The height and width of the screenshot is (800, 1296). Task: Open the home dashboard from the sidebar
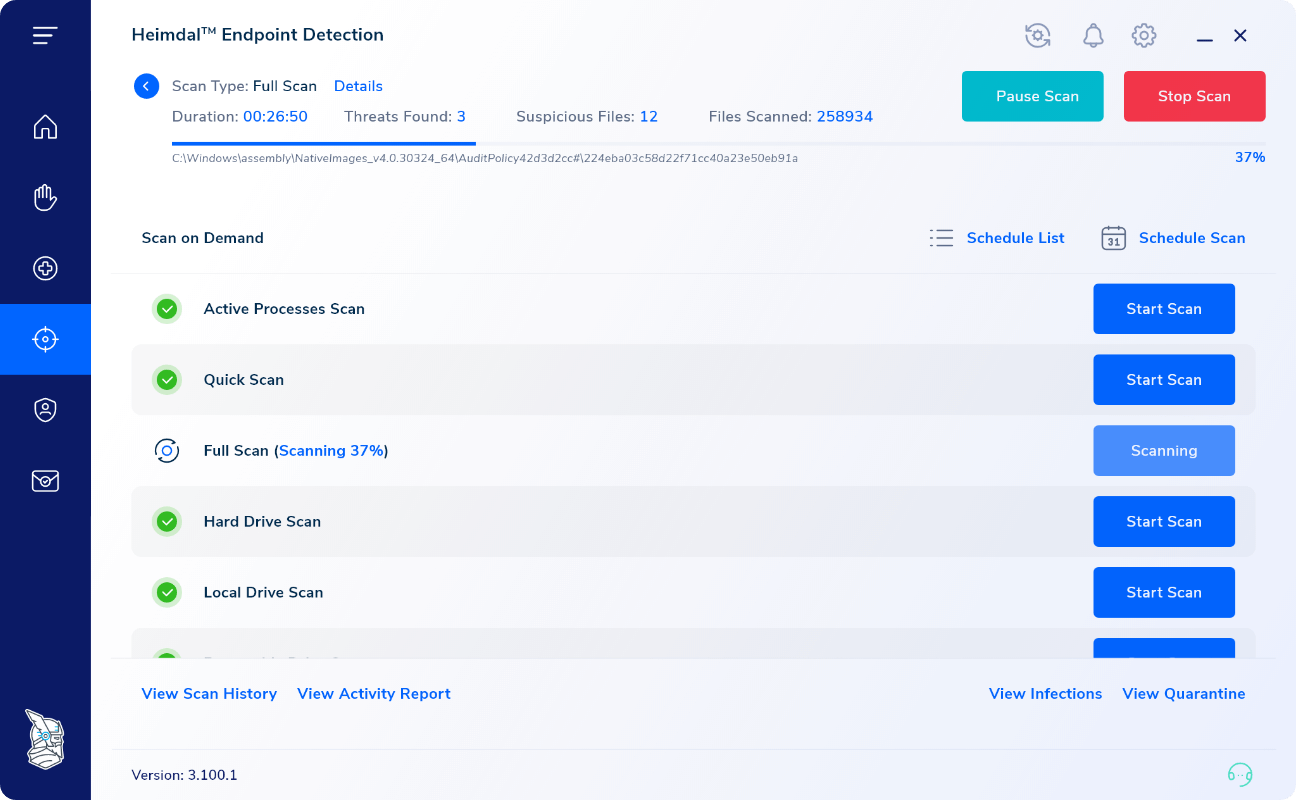click(45, 127)
